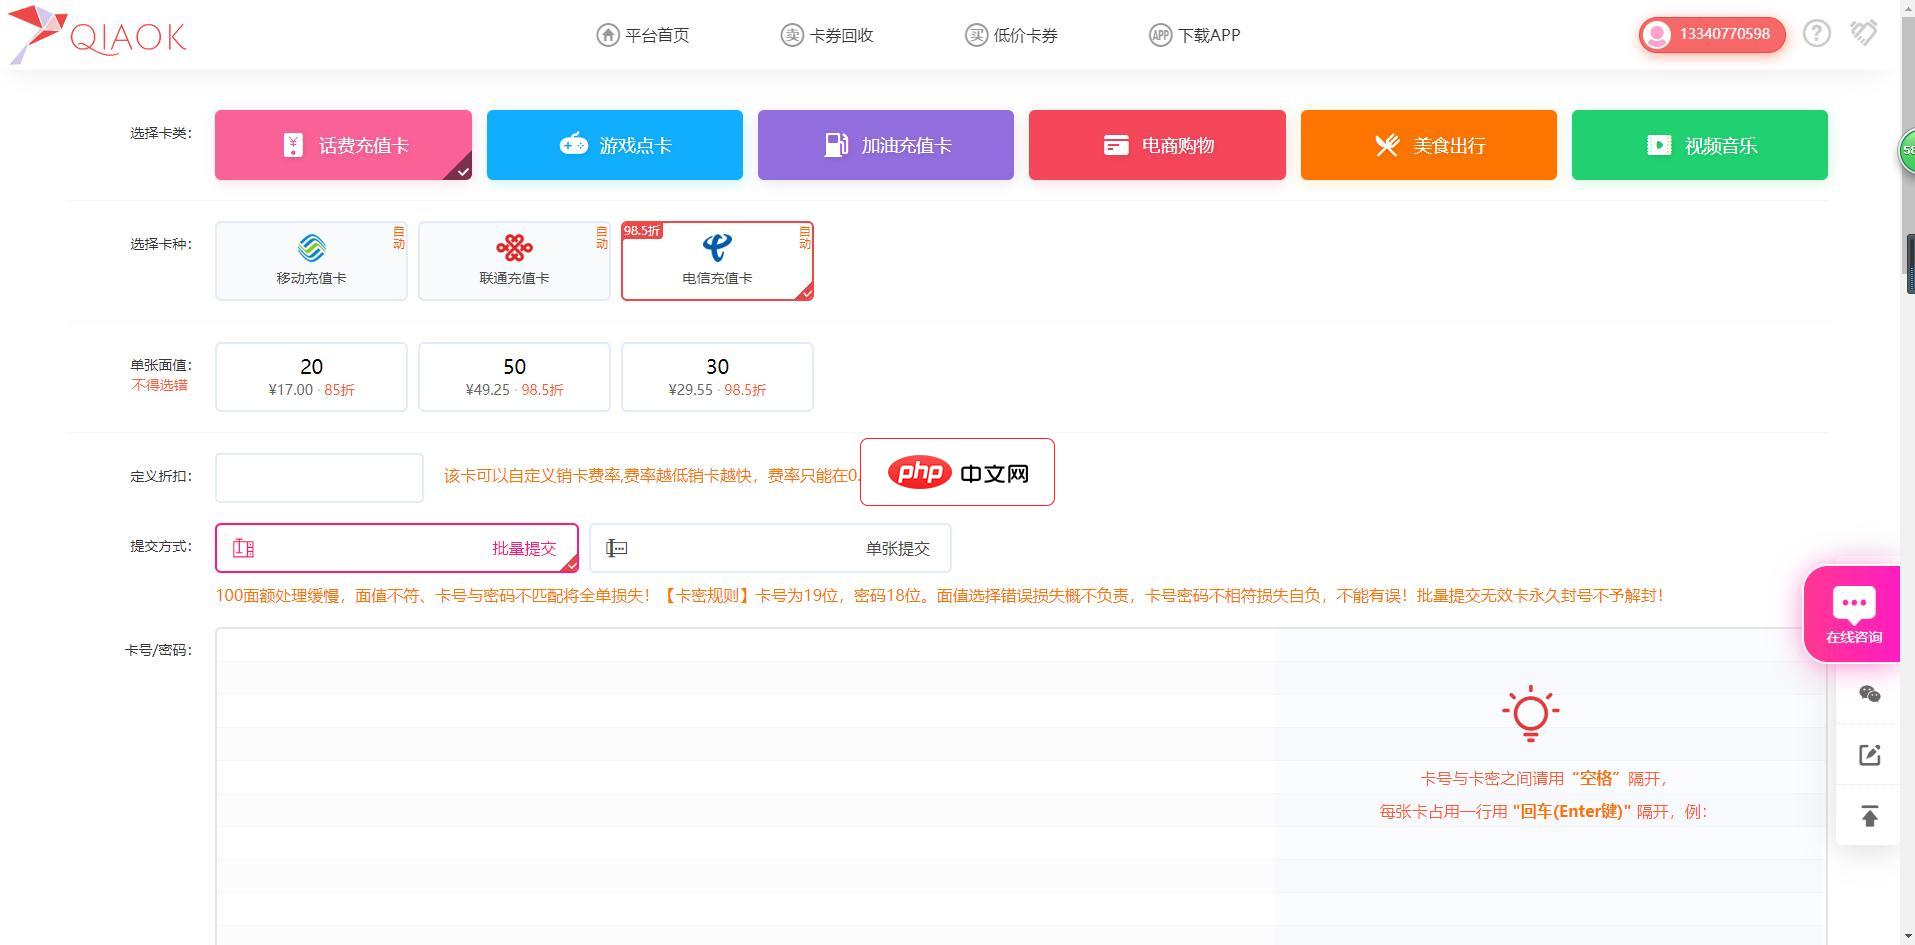Select the 20 face value option
1915x945 pixels.
[310, 376]
